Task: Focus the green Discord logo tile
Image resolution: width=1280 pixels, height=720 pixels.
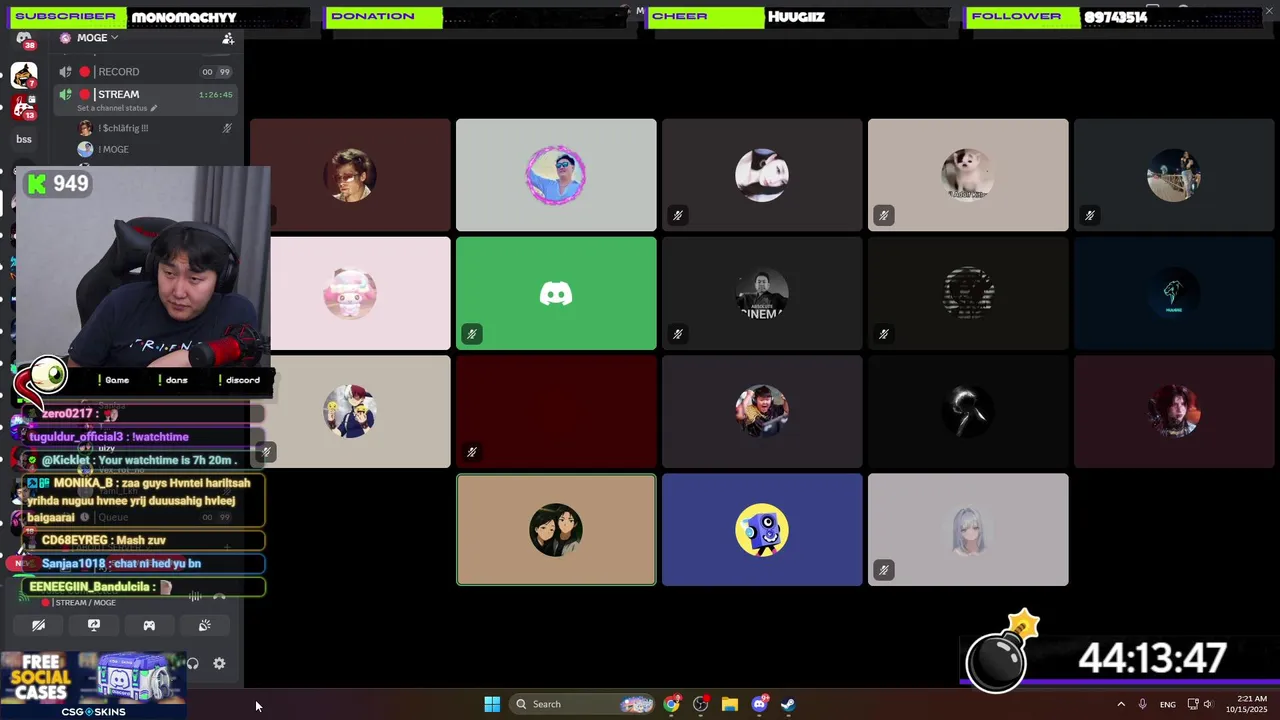Action: (x=556, y=293)
